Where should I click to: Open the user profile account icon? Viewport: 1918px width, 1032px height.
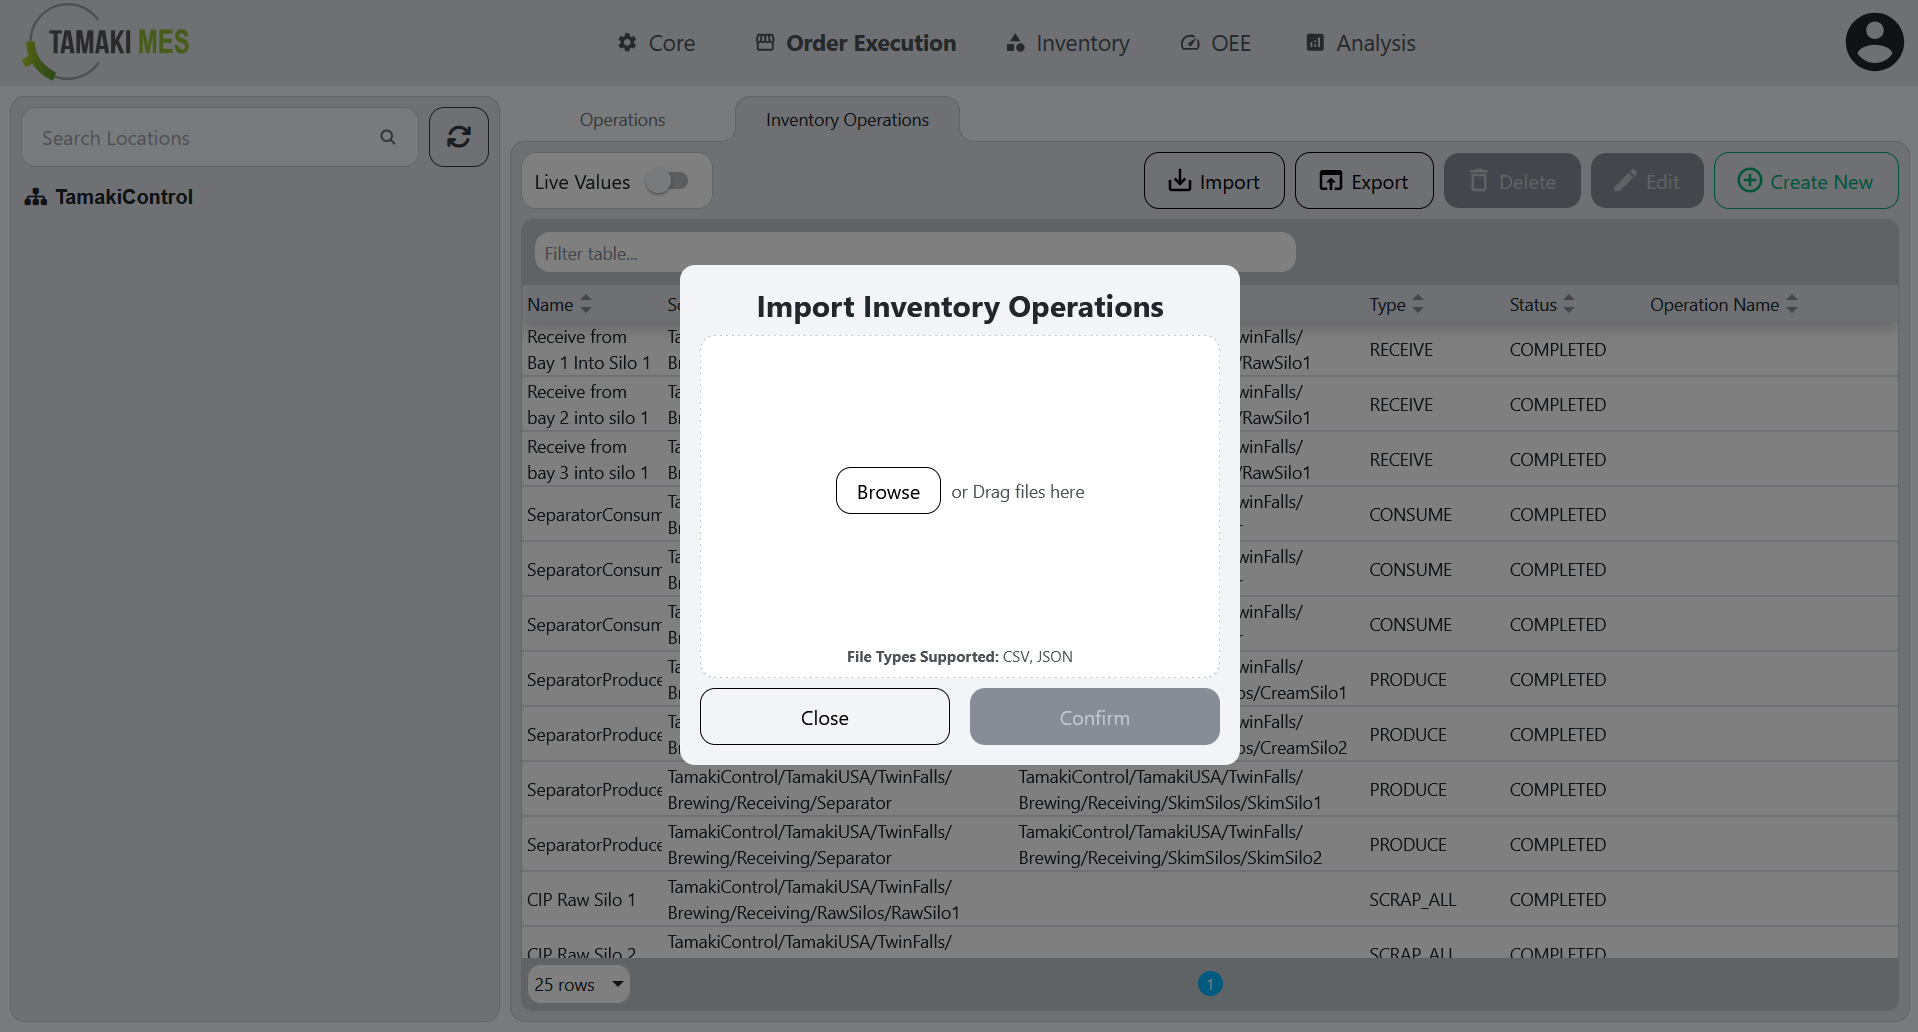1874,41
